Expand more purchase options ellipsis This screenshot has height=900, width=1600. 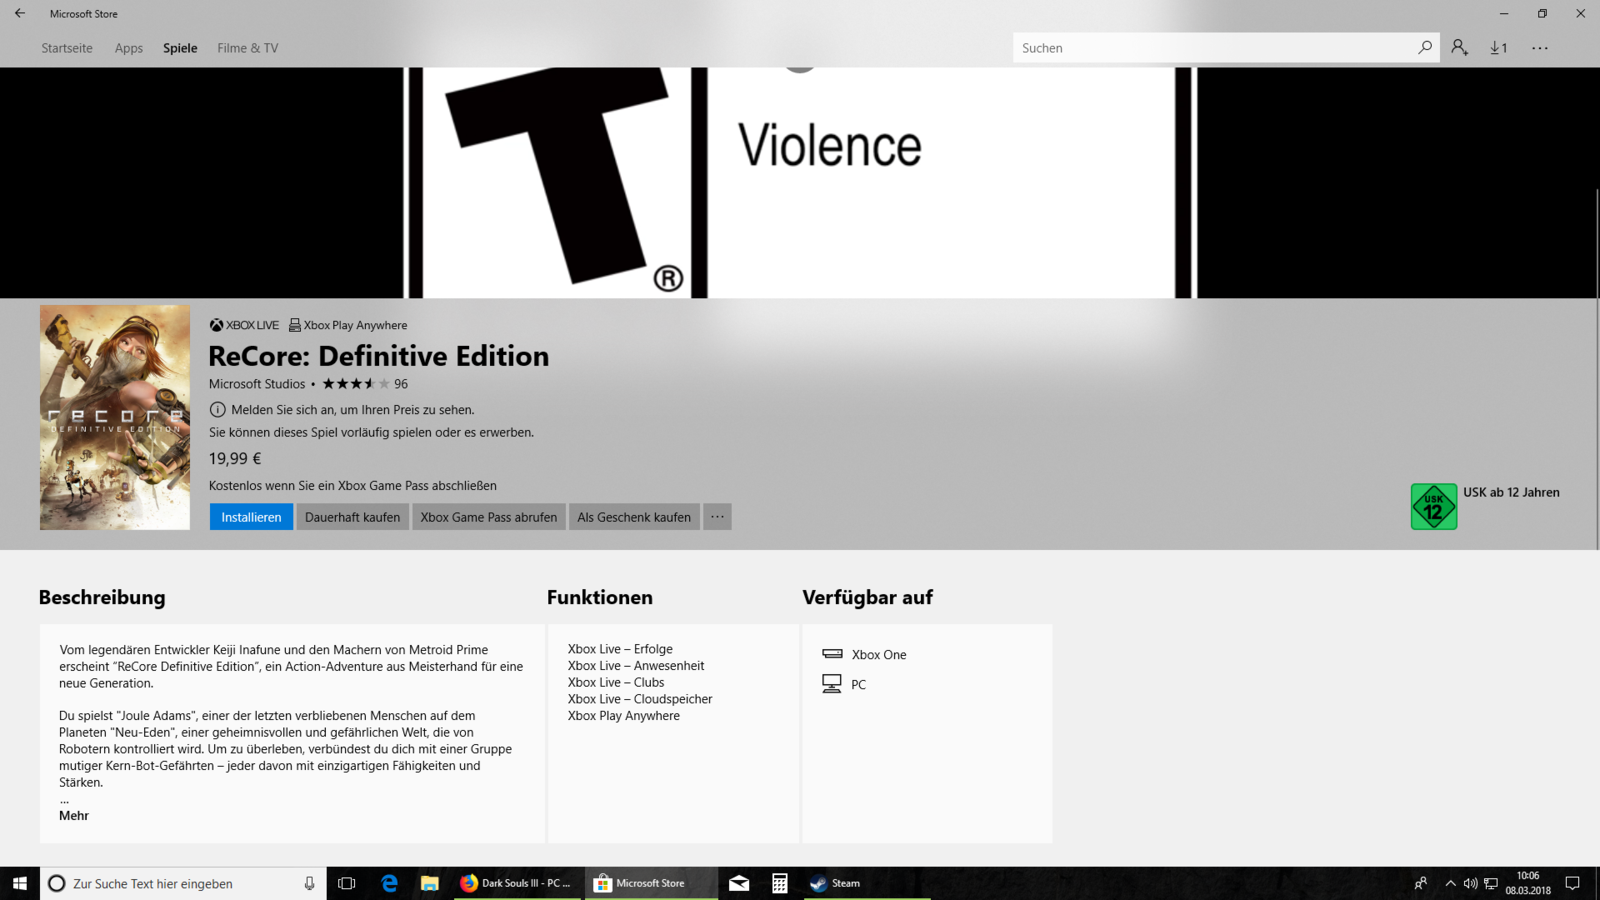(717, 517)
